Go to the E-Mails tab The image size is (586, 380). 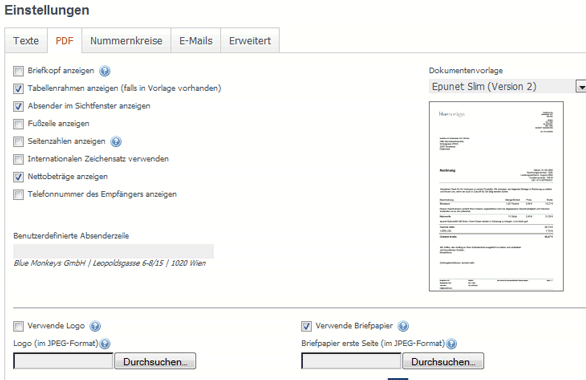[x=196, y=40]
